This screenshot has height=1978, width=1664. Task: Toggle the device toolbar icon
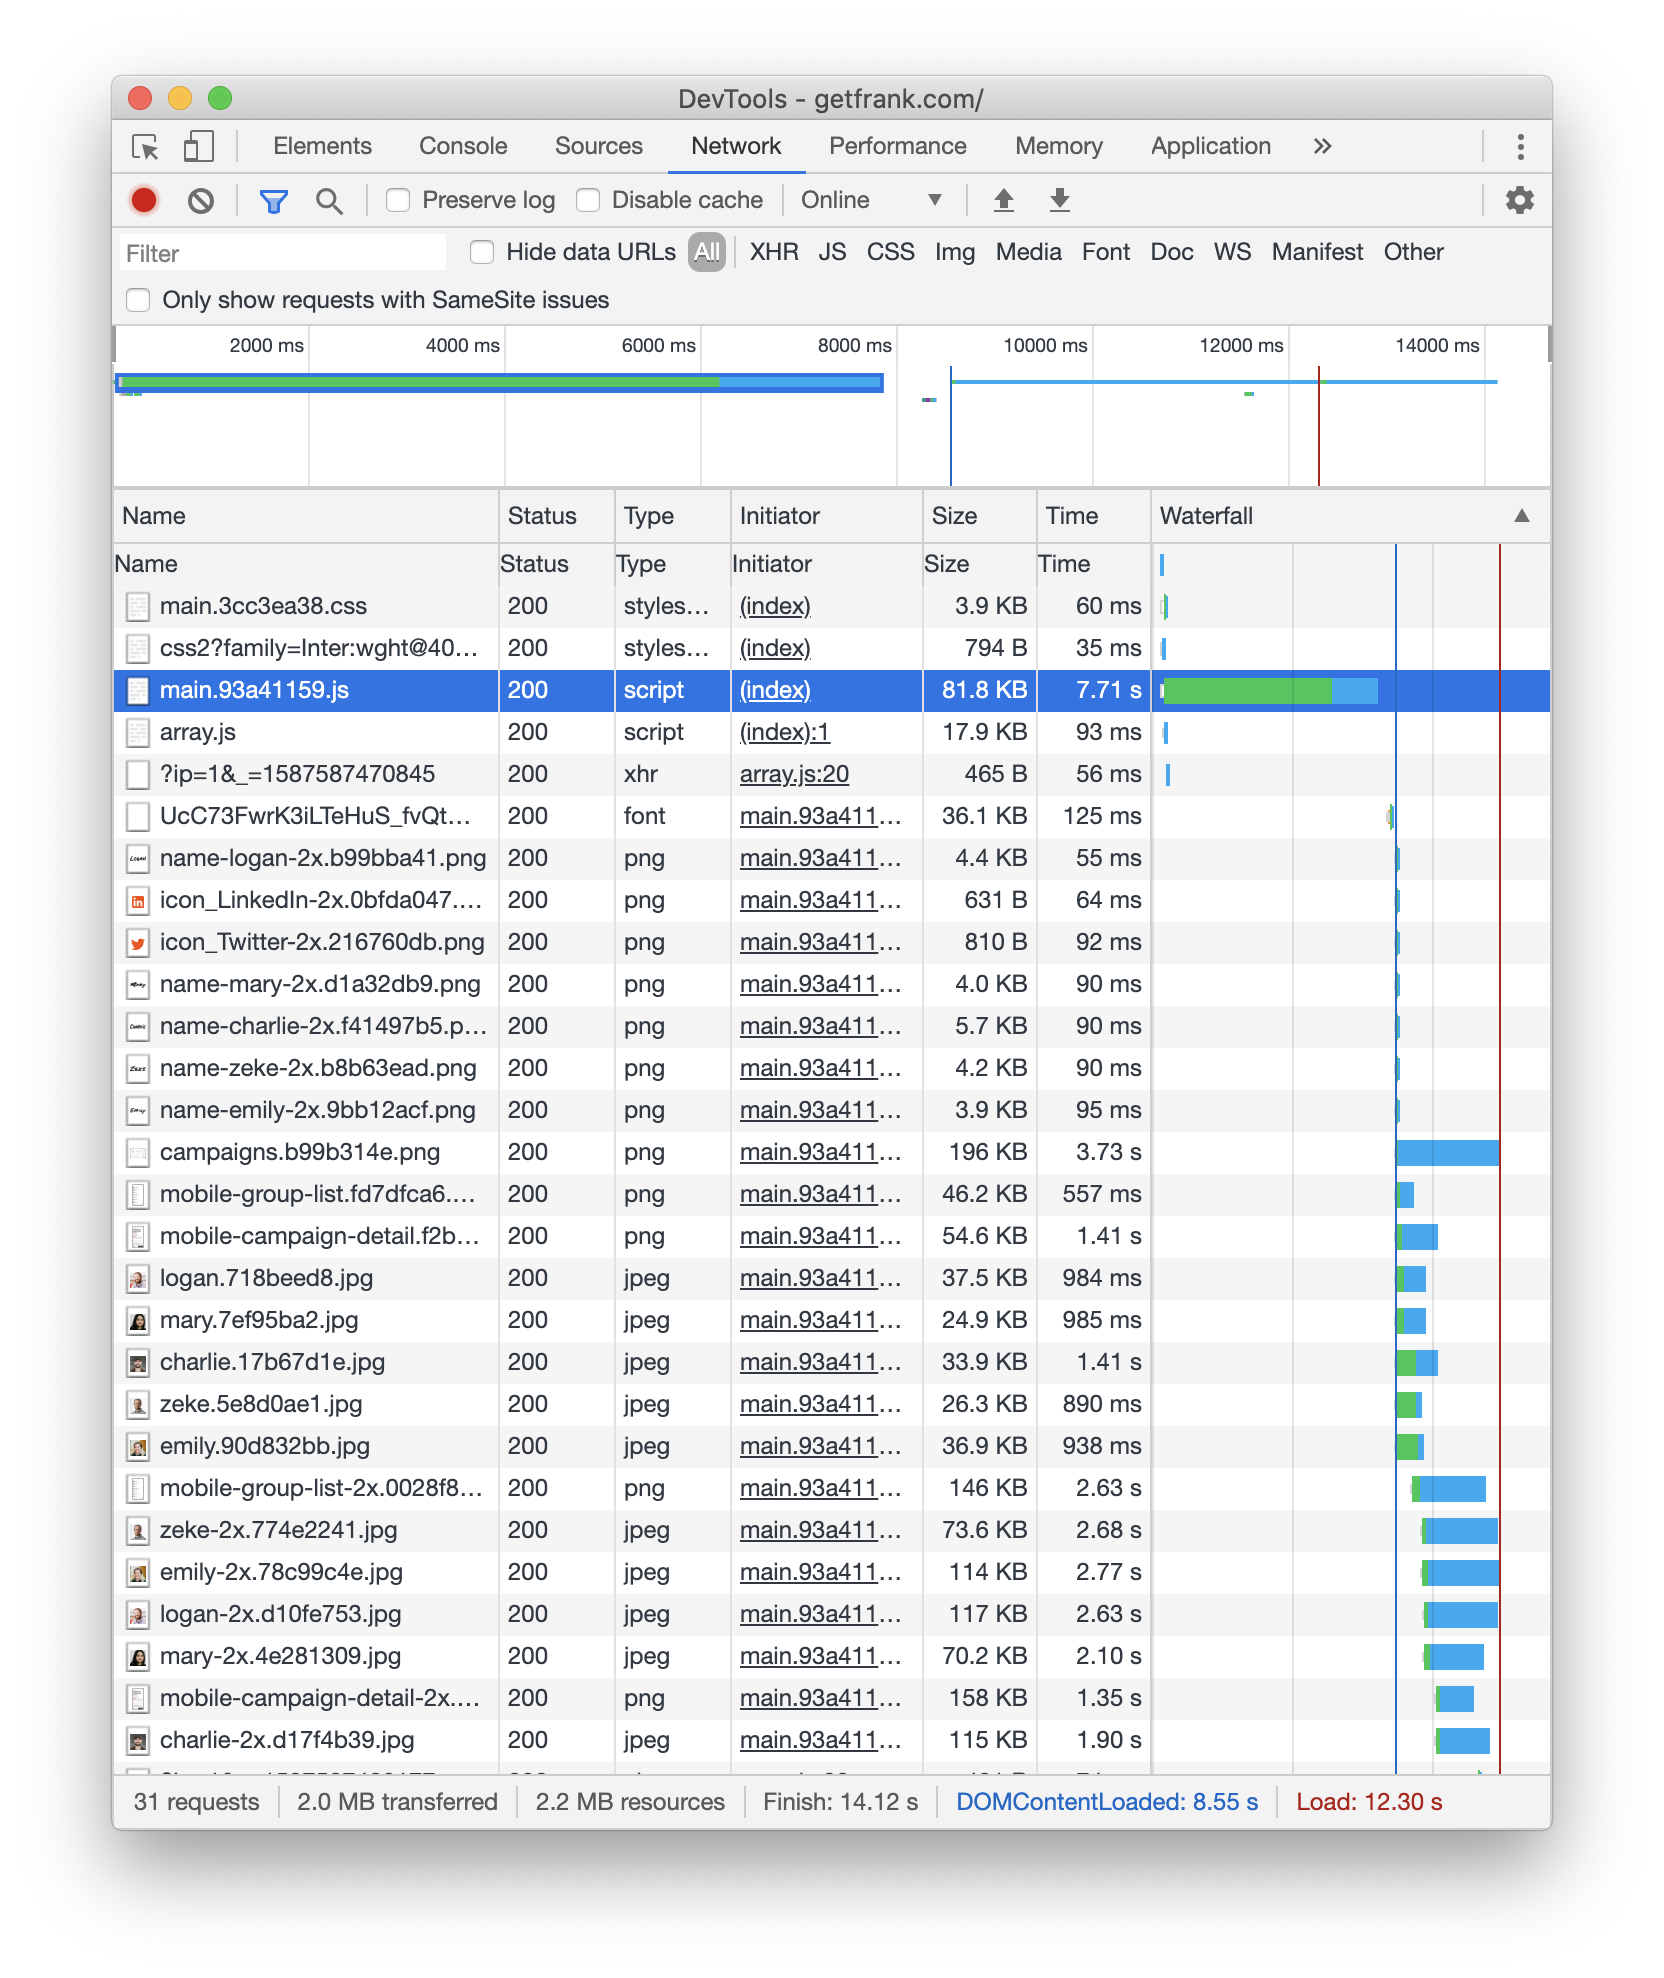199,147
